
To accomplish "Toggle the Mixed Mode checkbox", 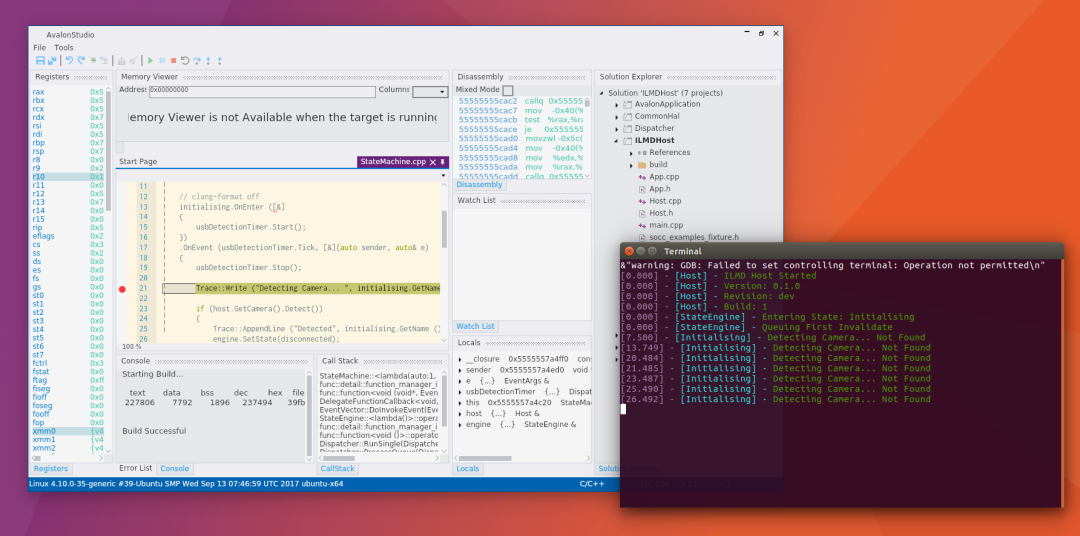I will 508,90.
